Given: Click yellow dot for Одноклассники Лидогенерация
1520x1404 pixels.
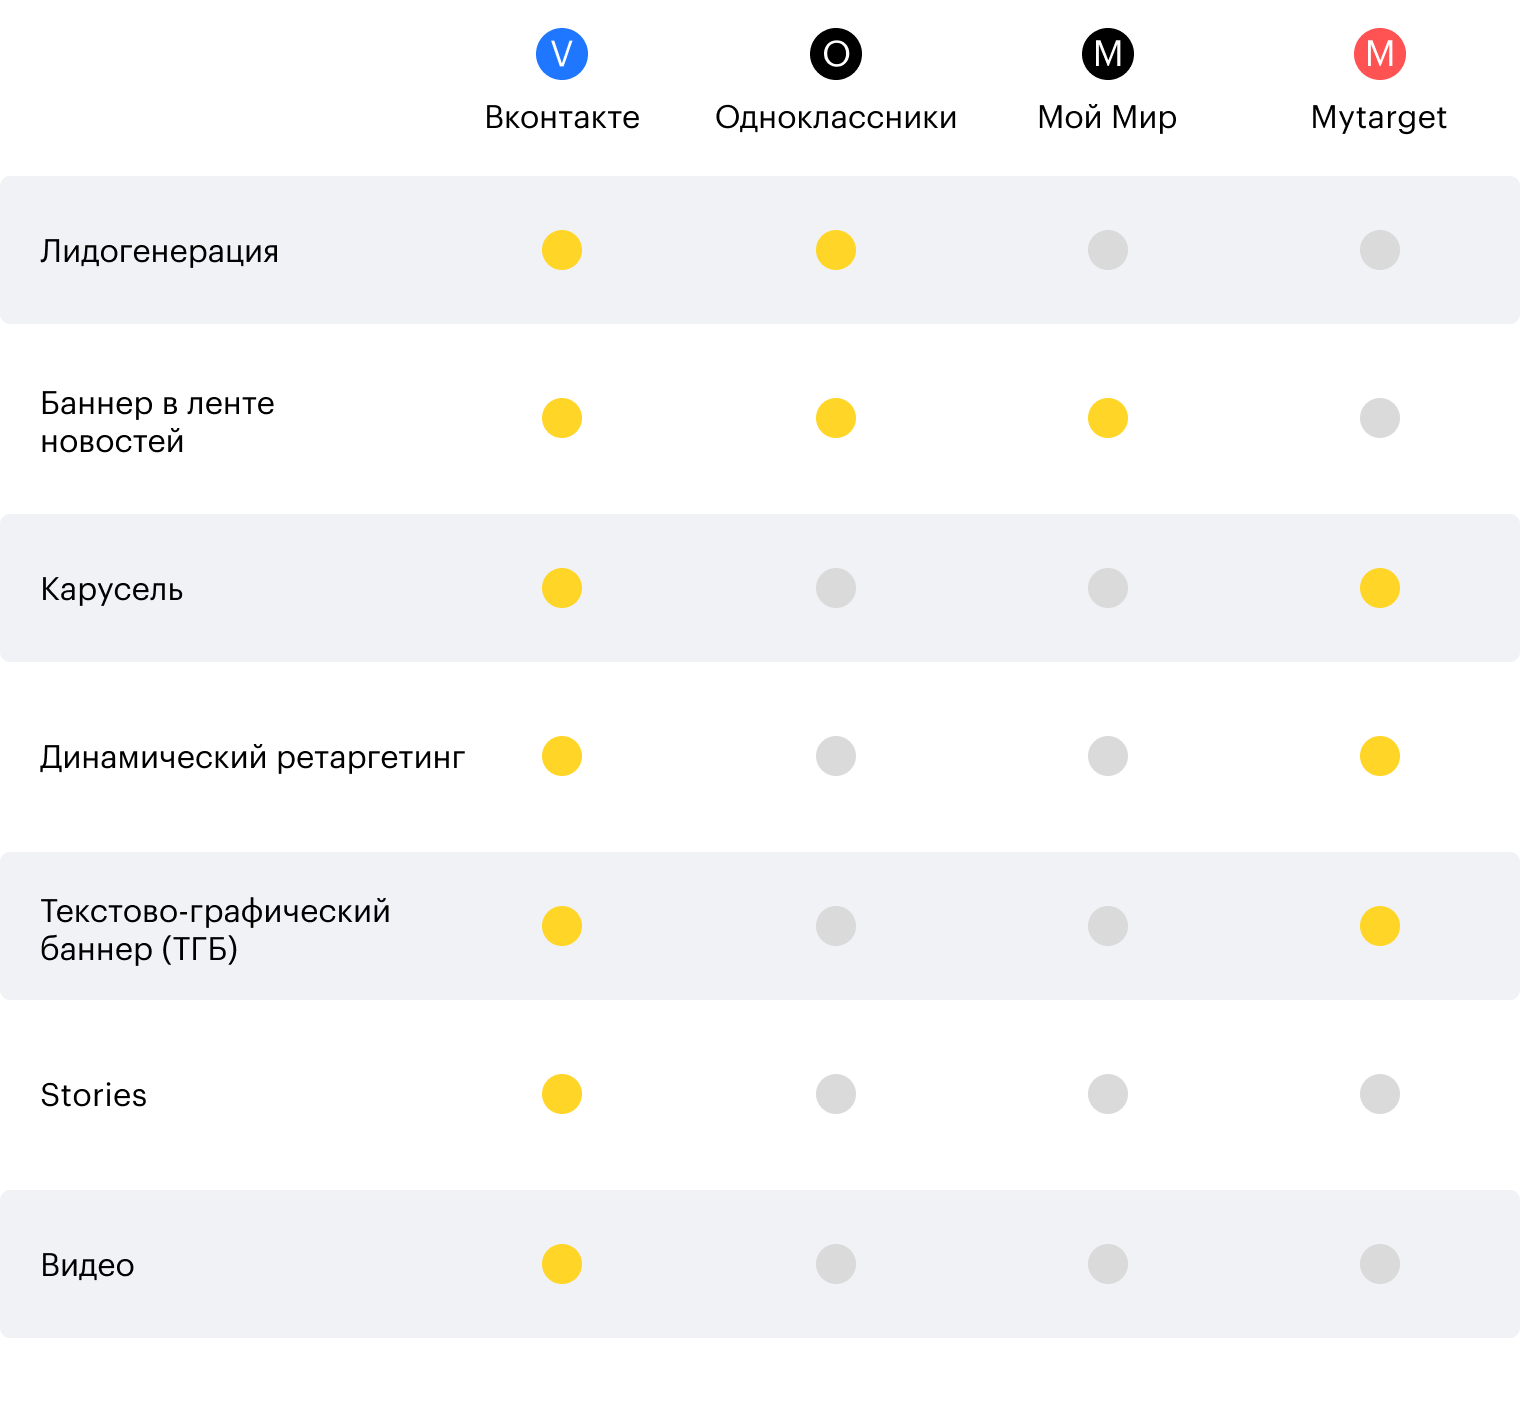Looking at the screenshot, I should 836,250.
